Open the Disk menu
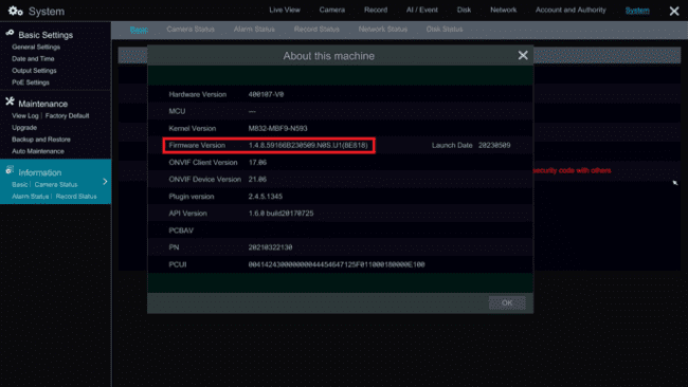 pyautogui.click(x=464, y=10)
